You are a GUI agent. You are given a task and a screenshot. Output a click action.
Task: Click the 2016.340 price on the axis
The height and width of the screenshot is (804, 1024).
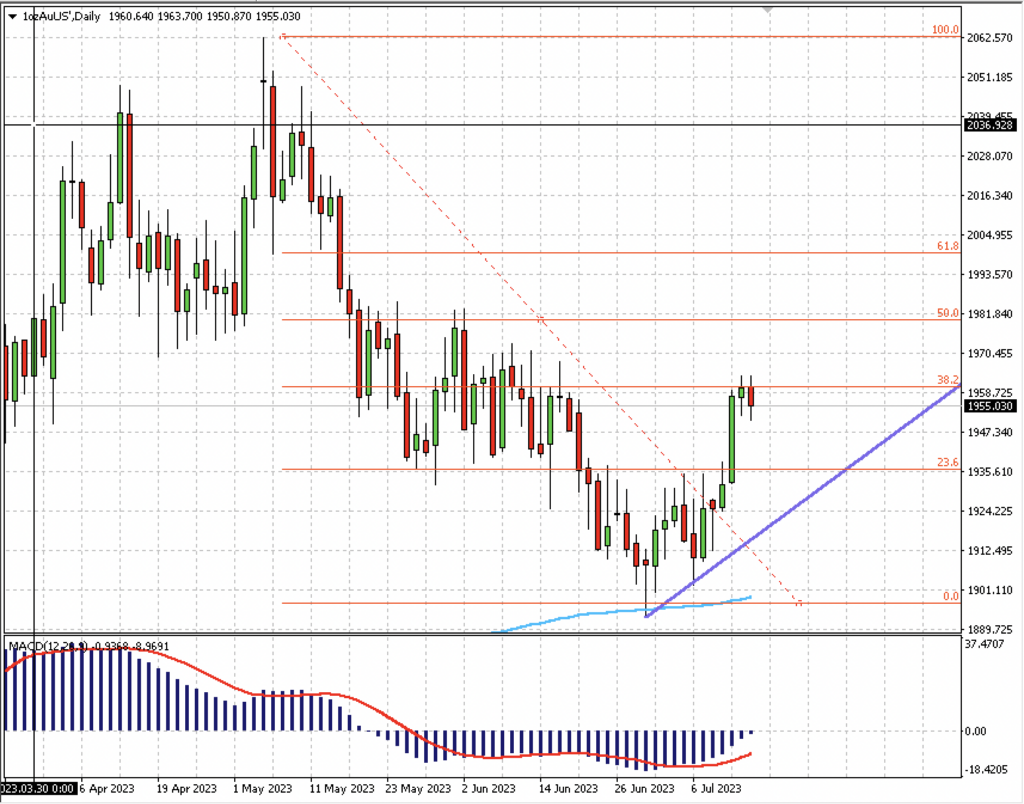989,195
